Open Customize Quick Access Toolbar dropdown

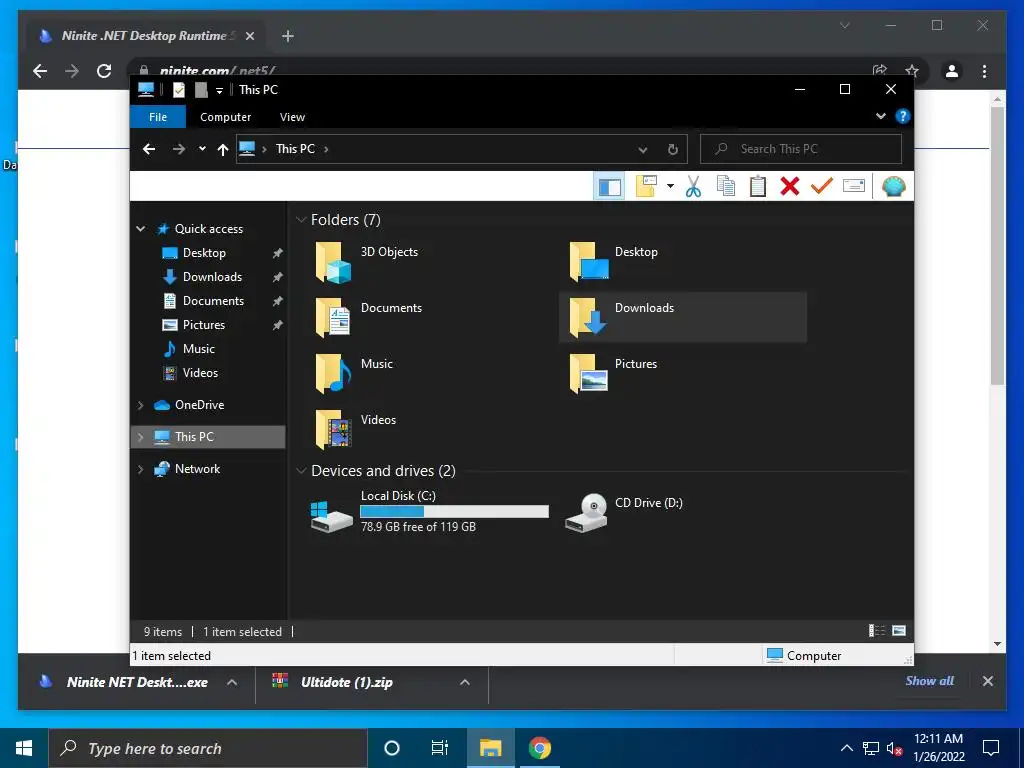coord(219,91)
